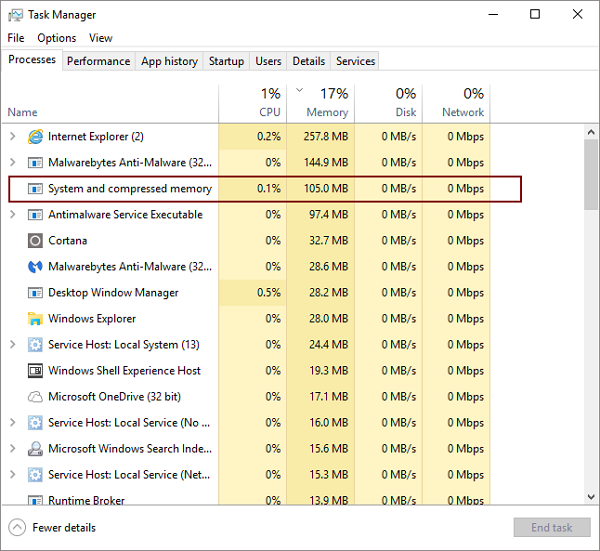600x551 pixels.
Task: Click the blue Malwarebytes logo icon
Action: (35, 267)
